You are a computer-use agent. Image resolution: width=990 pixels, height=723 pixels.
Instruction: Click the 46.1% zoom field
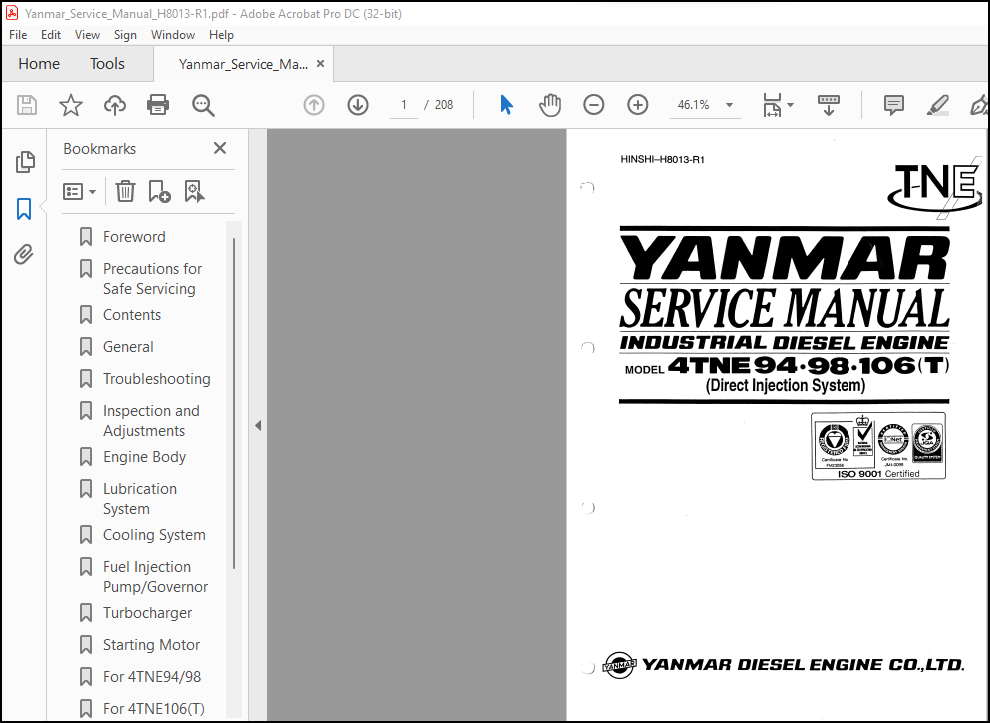click(693, 105)
